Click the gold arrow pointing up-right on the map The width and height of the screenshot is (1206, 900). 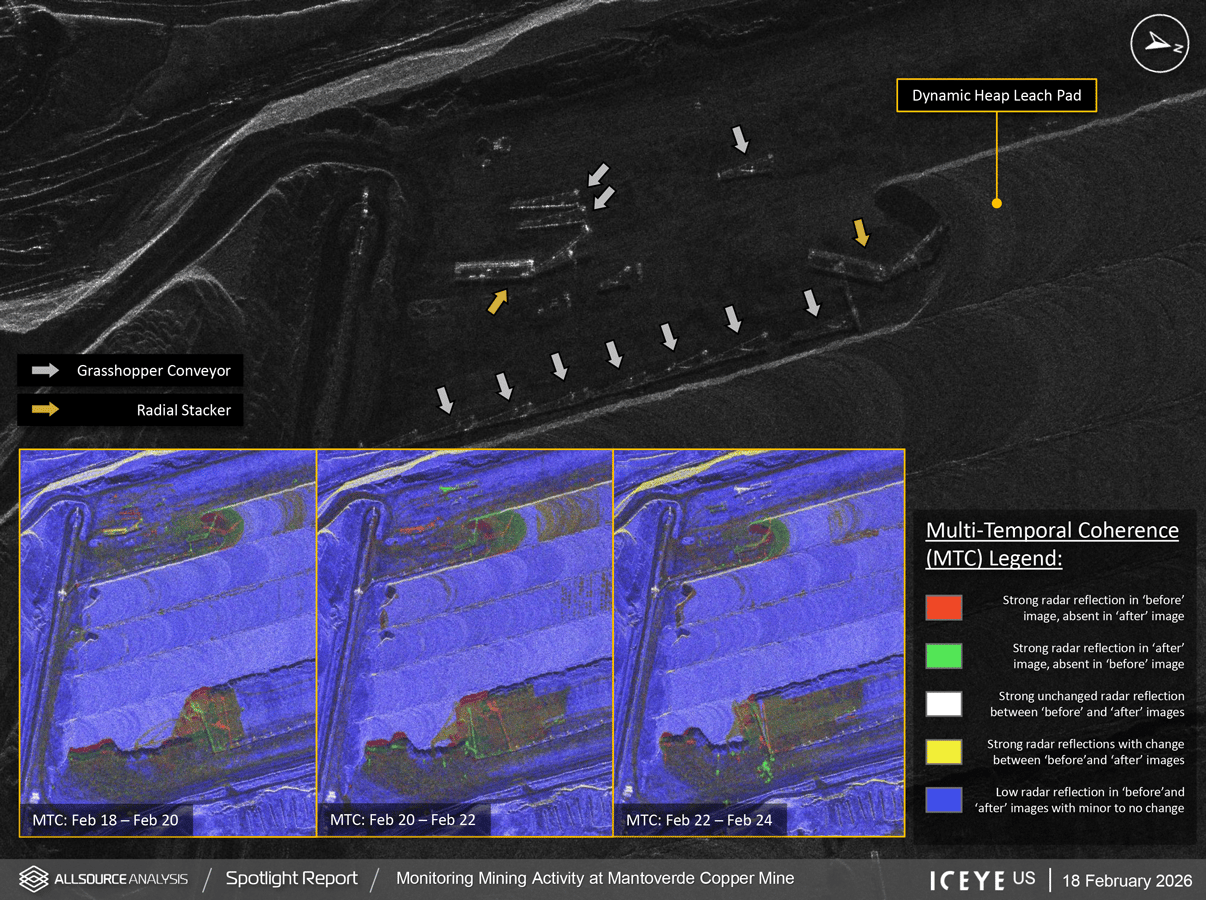(497, 301)
